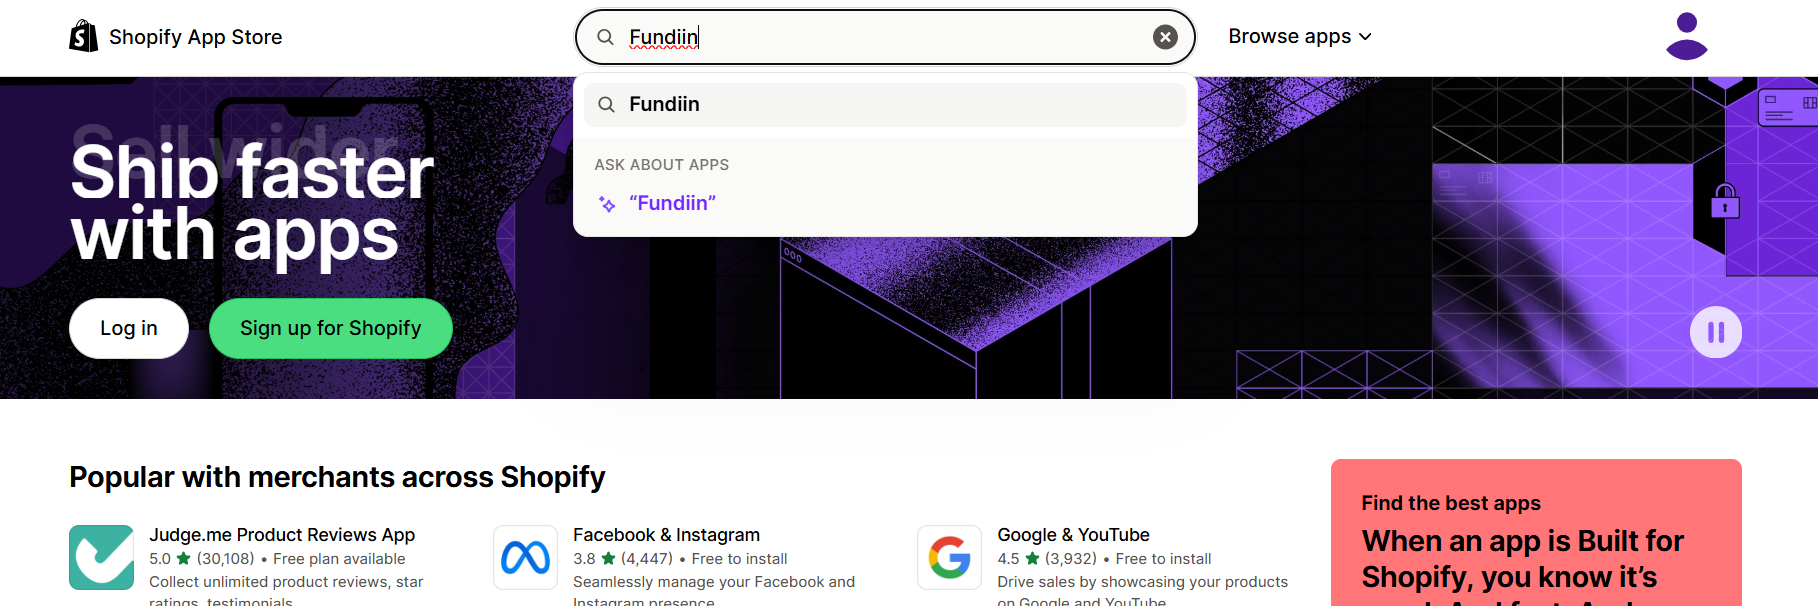Image resolution: width=1818 pixels, height=606 pixels.
Task: Click the magnifier icon in search bar
Action: [605, 37]
